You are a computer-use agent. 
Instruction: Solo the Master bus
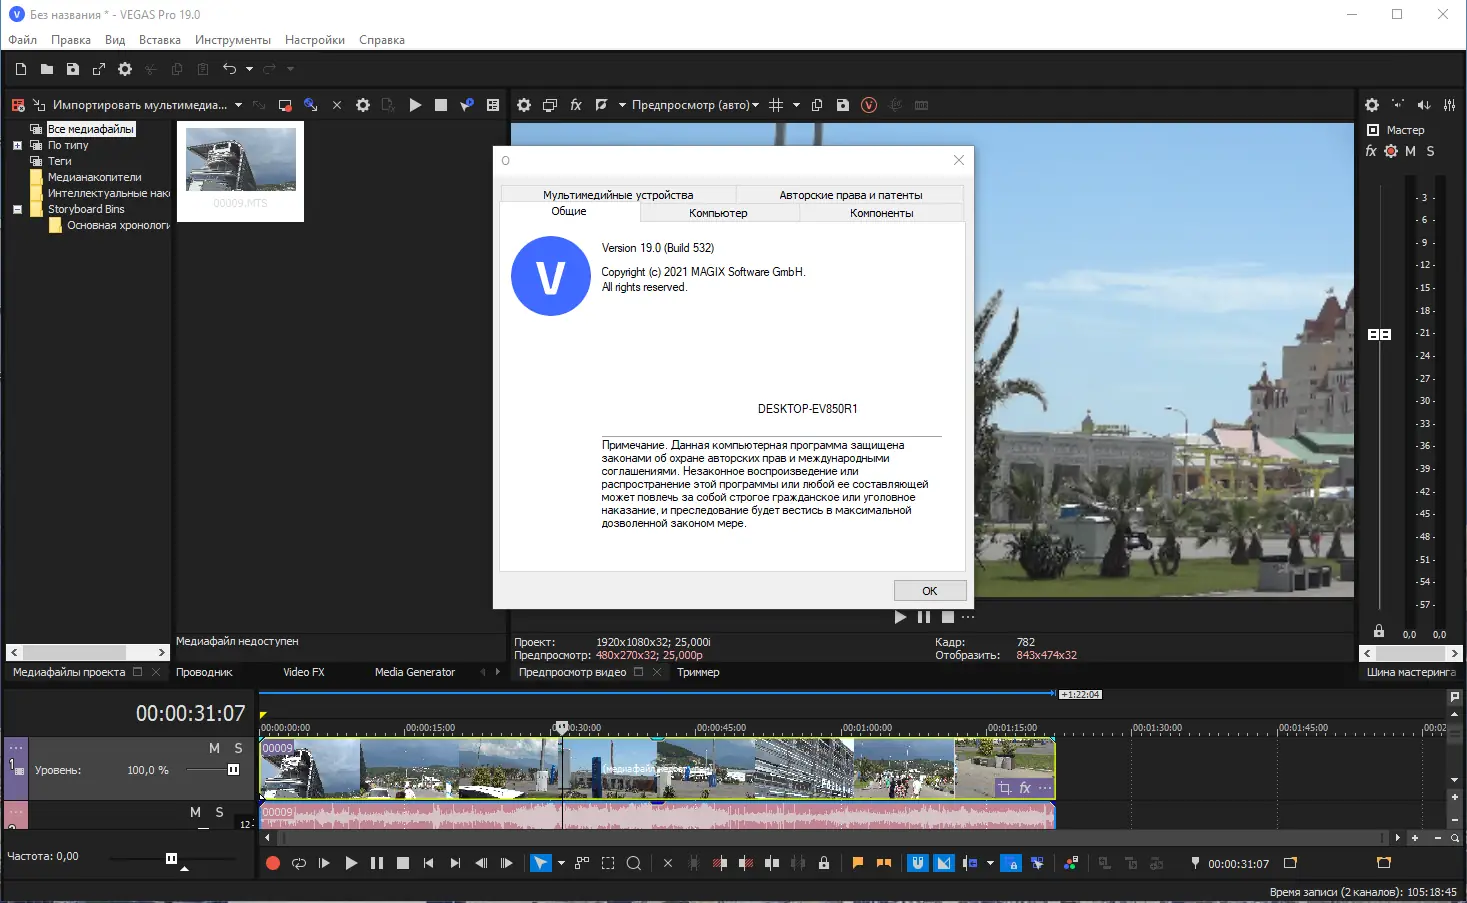click(x=1430, y=151)
